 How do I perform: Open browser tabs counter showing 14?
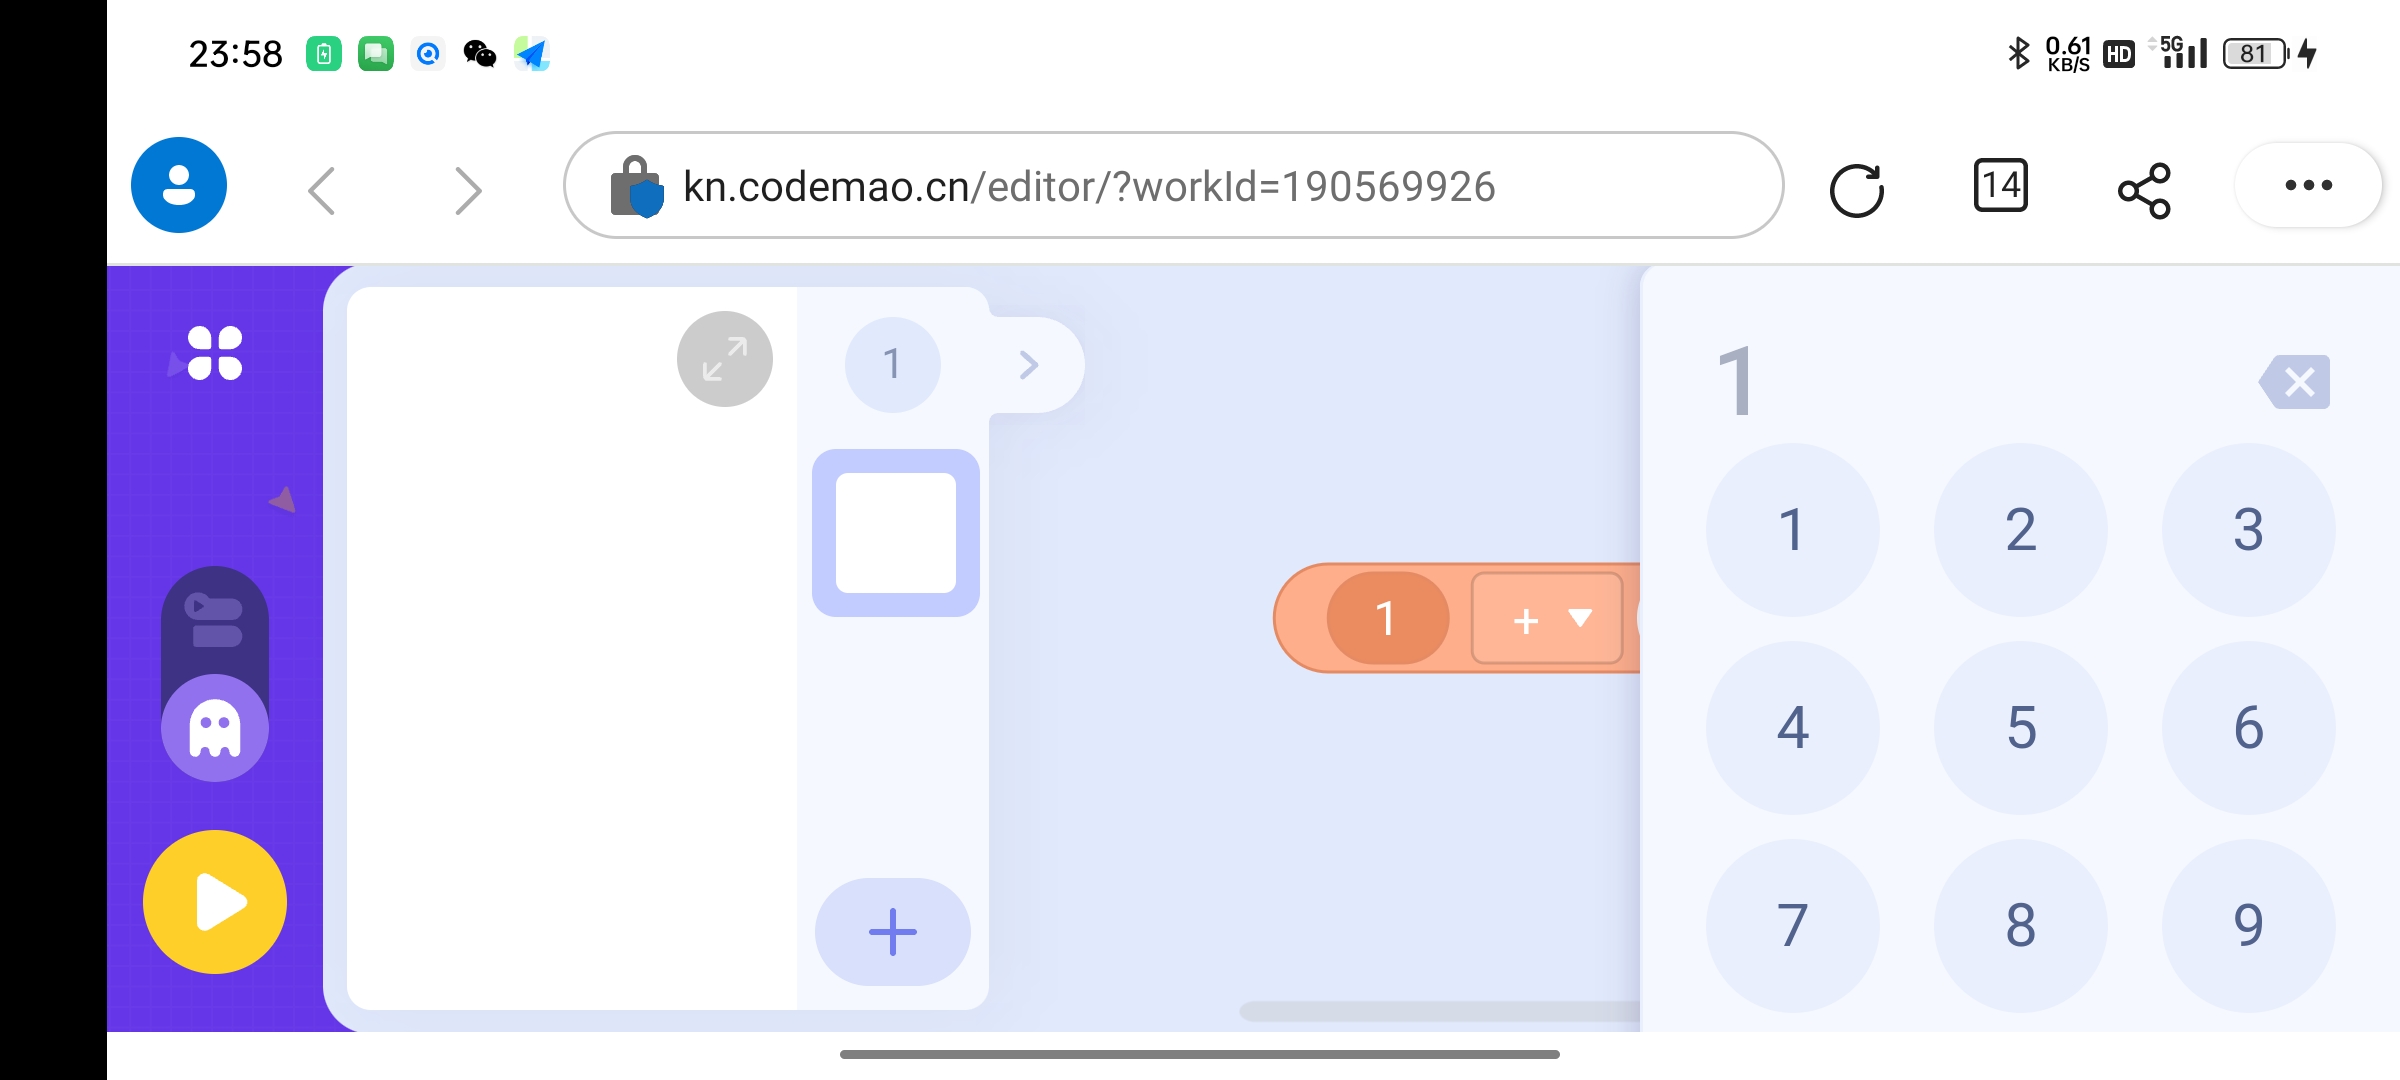[x=2001, y=186]
